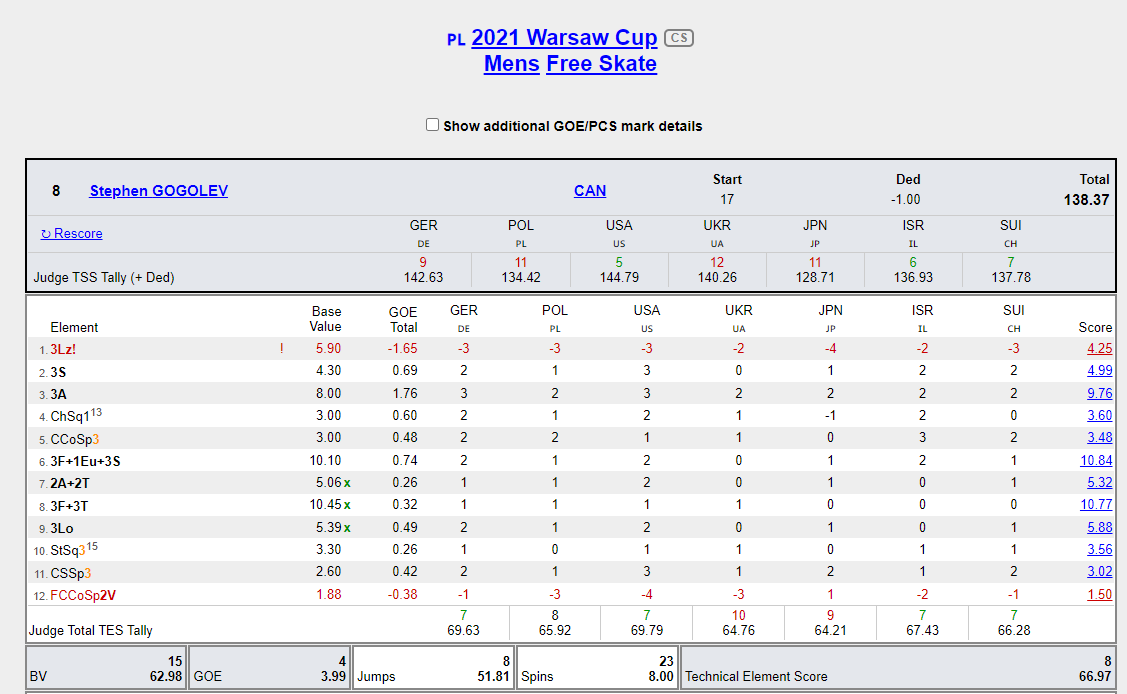The height and width of the screenshot is (694, 1127).
Task: Open the 10.84 score for 3F+1Eu+3S
Action: tap(1096, 461)
